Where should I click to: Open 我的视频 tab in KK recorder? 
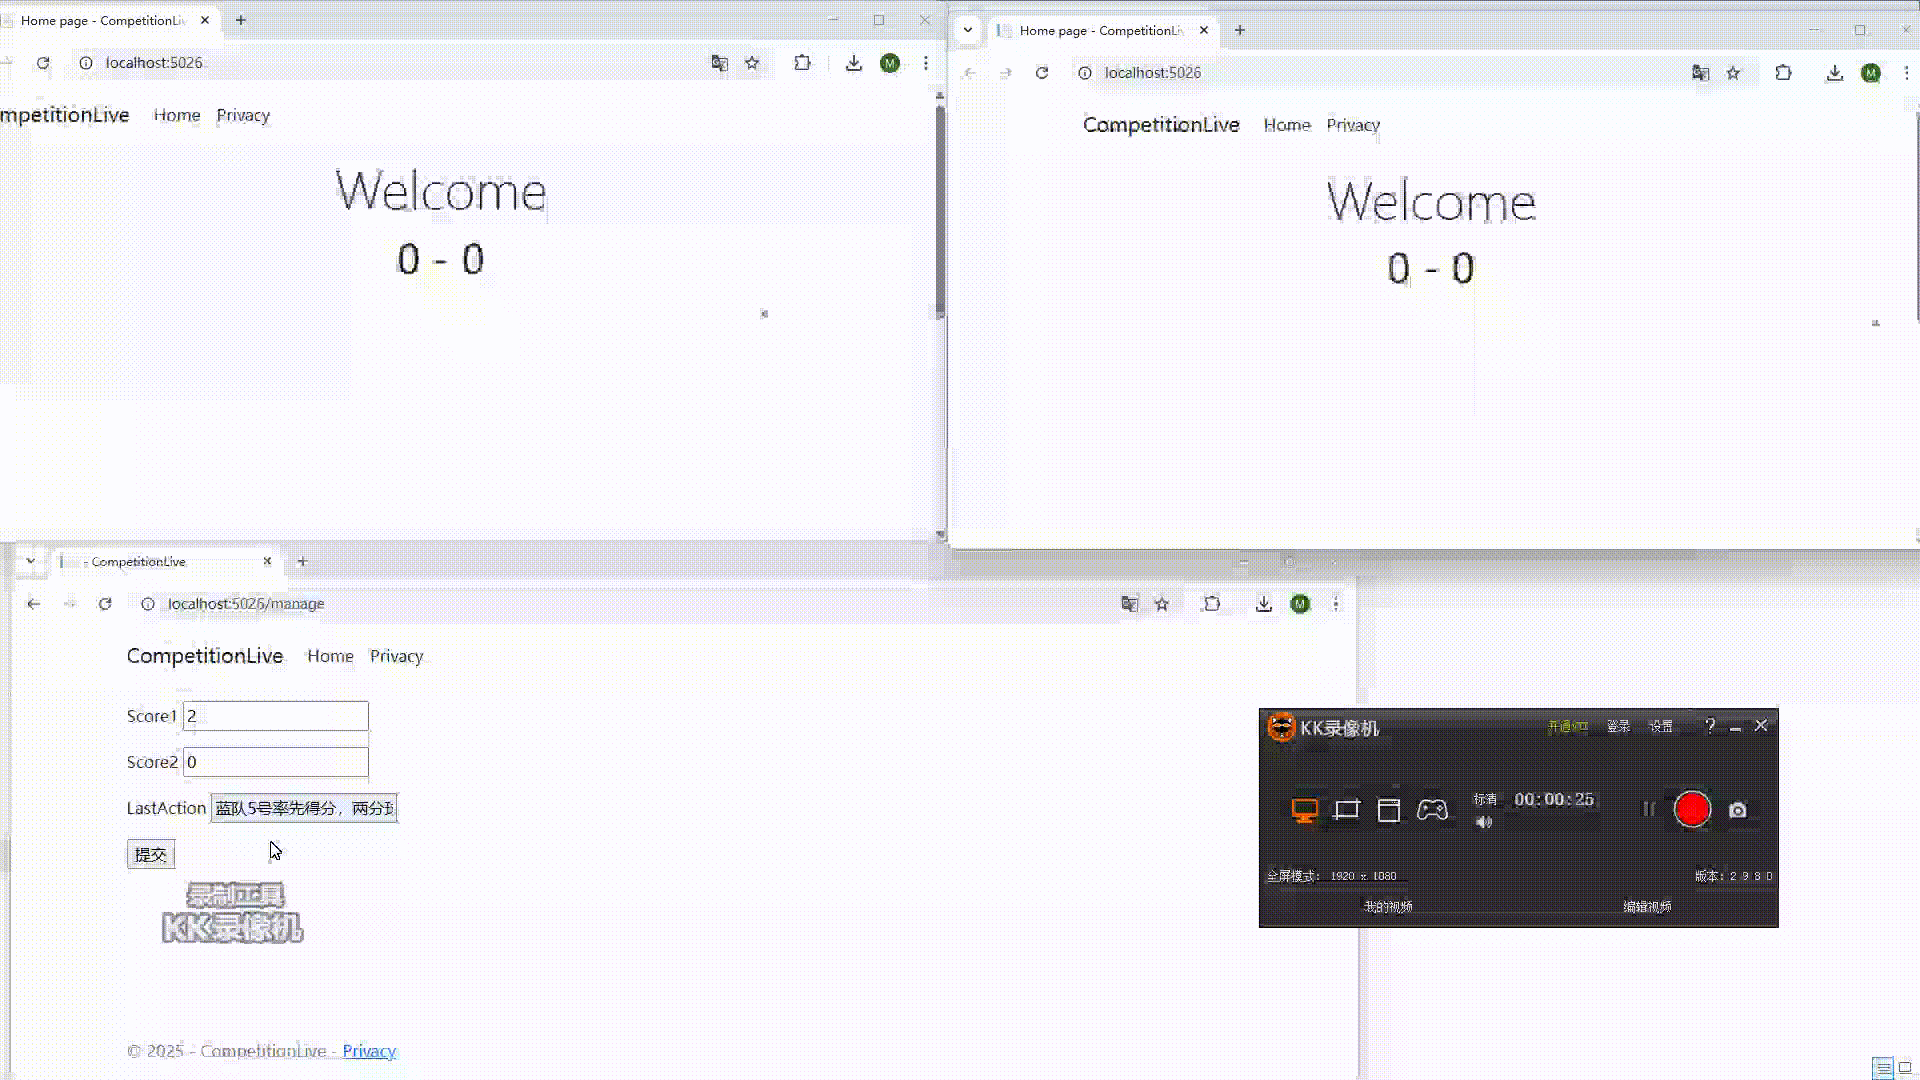coord(1388,907)
